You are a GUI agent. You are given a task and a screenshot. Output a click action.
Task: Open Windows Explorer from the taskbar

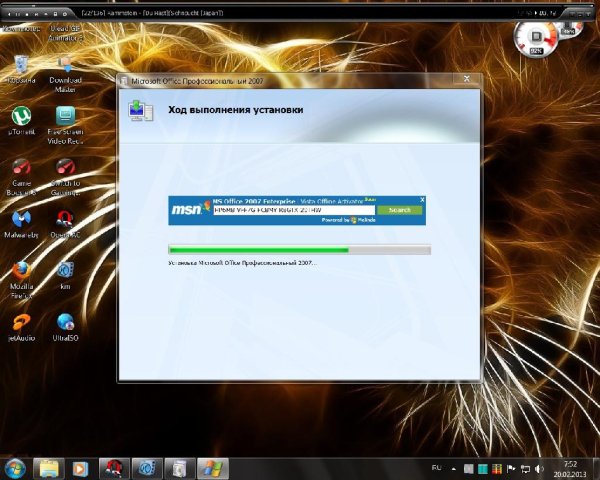[x=49, y=469]
